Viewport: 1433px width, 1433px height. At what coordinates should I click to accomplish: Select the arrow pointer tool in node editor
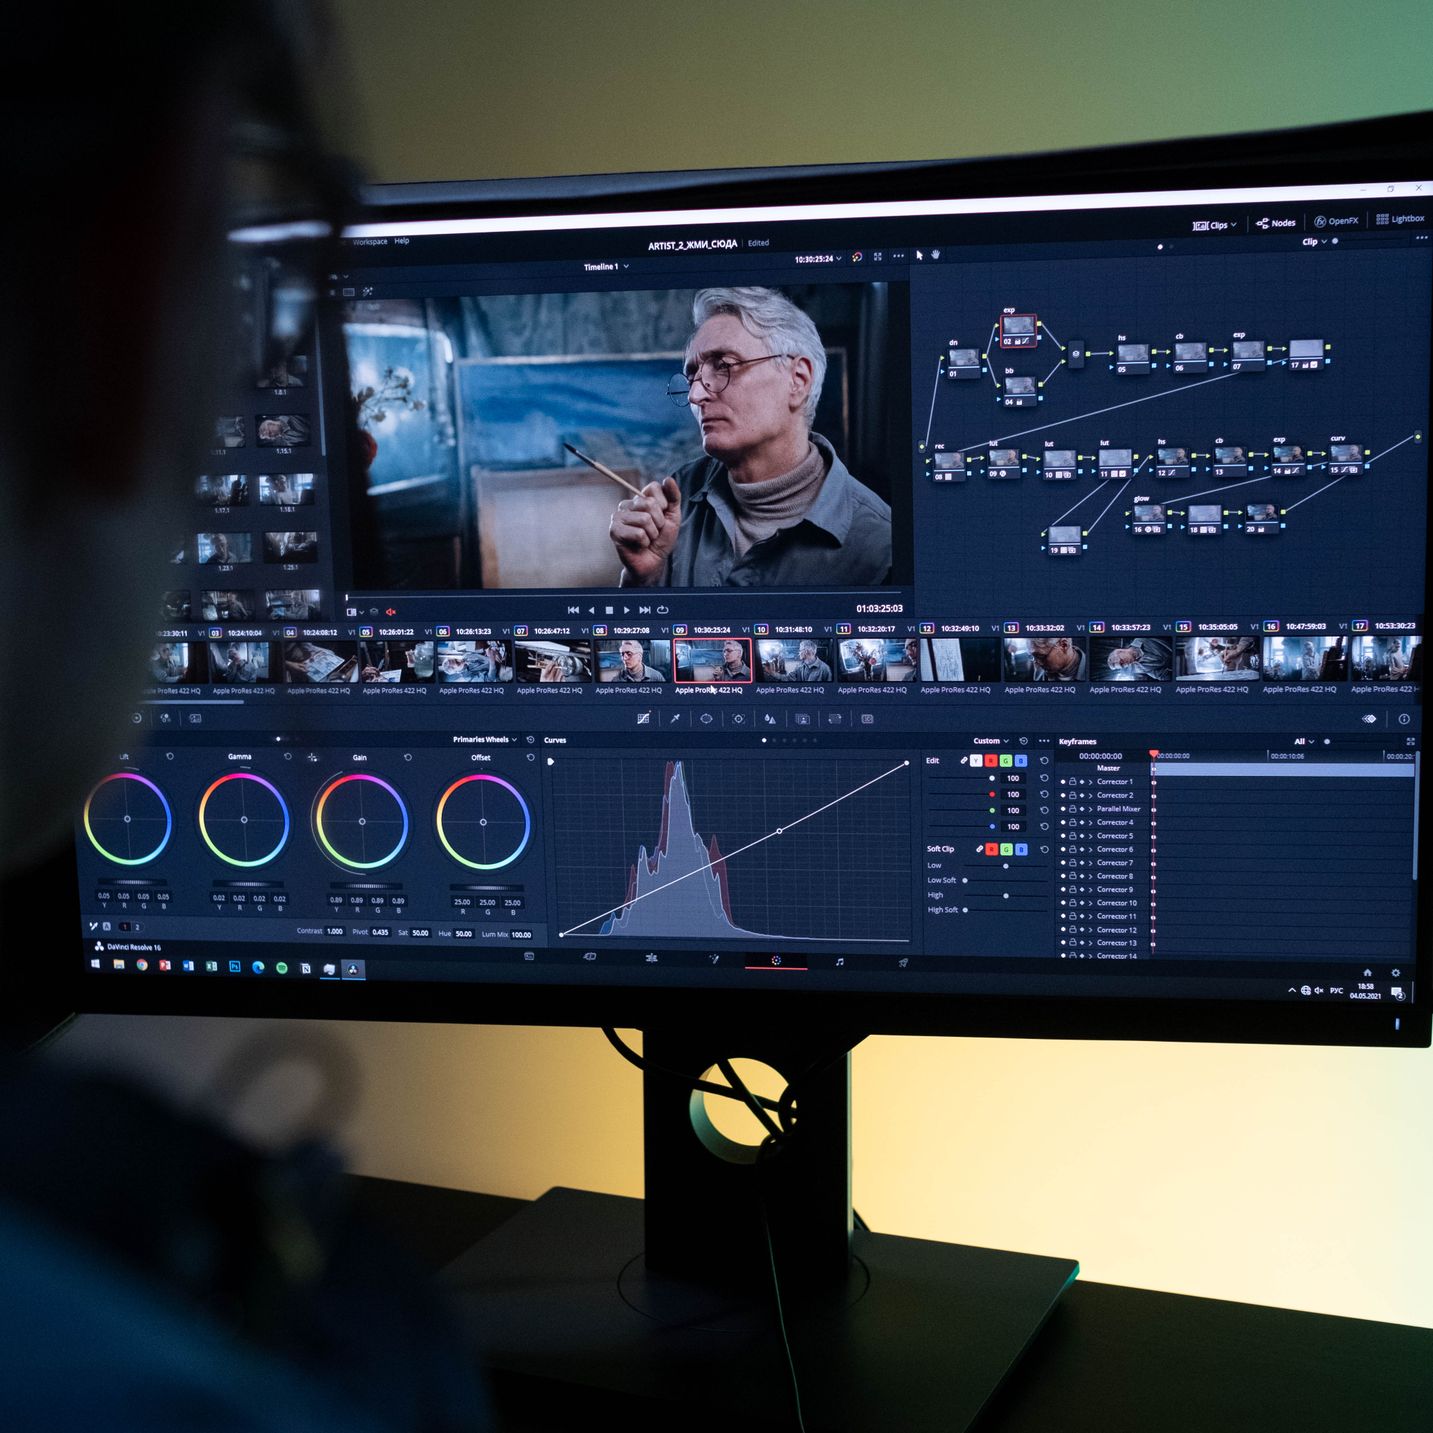920,255
